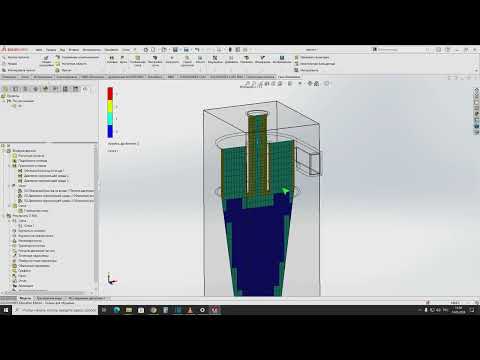Select the ConfigurationManager tab icon

click(25, 89)
